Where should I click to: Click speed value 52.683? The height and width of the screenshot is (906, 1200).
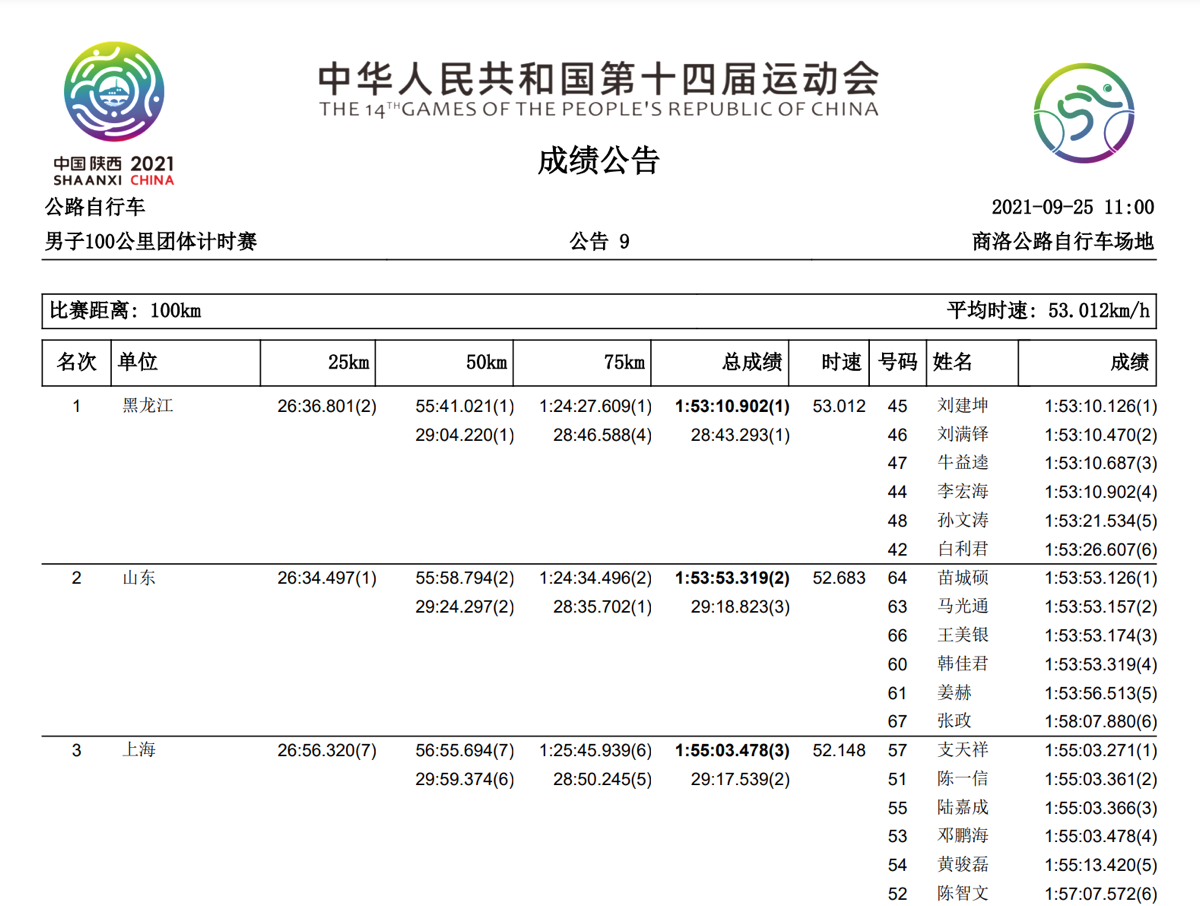840,578
